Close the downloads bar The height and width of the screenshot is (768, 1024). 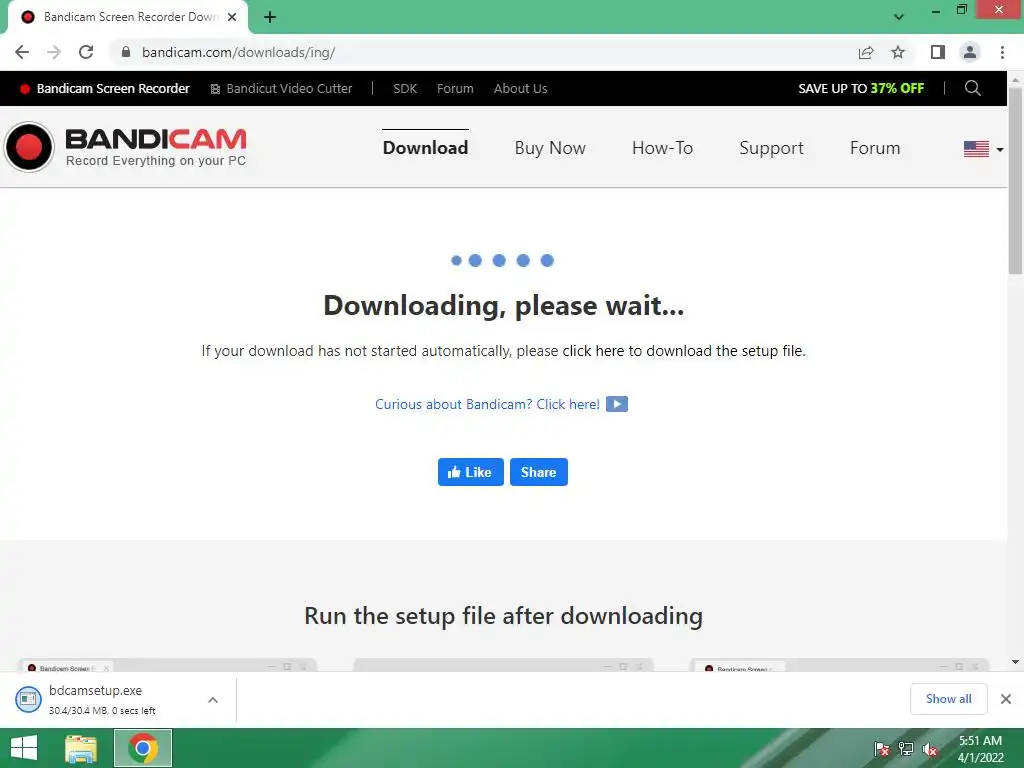click(x=1006, y=699)
